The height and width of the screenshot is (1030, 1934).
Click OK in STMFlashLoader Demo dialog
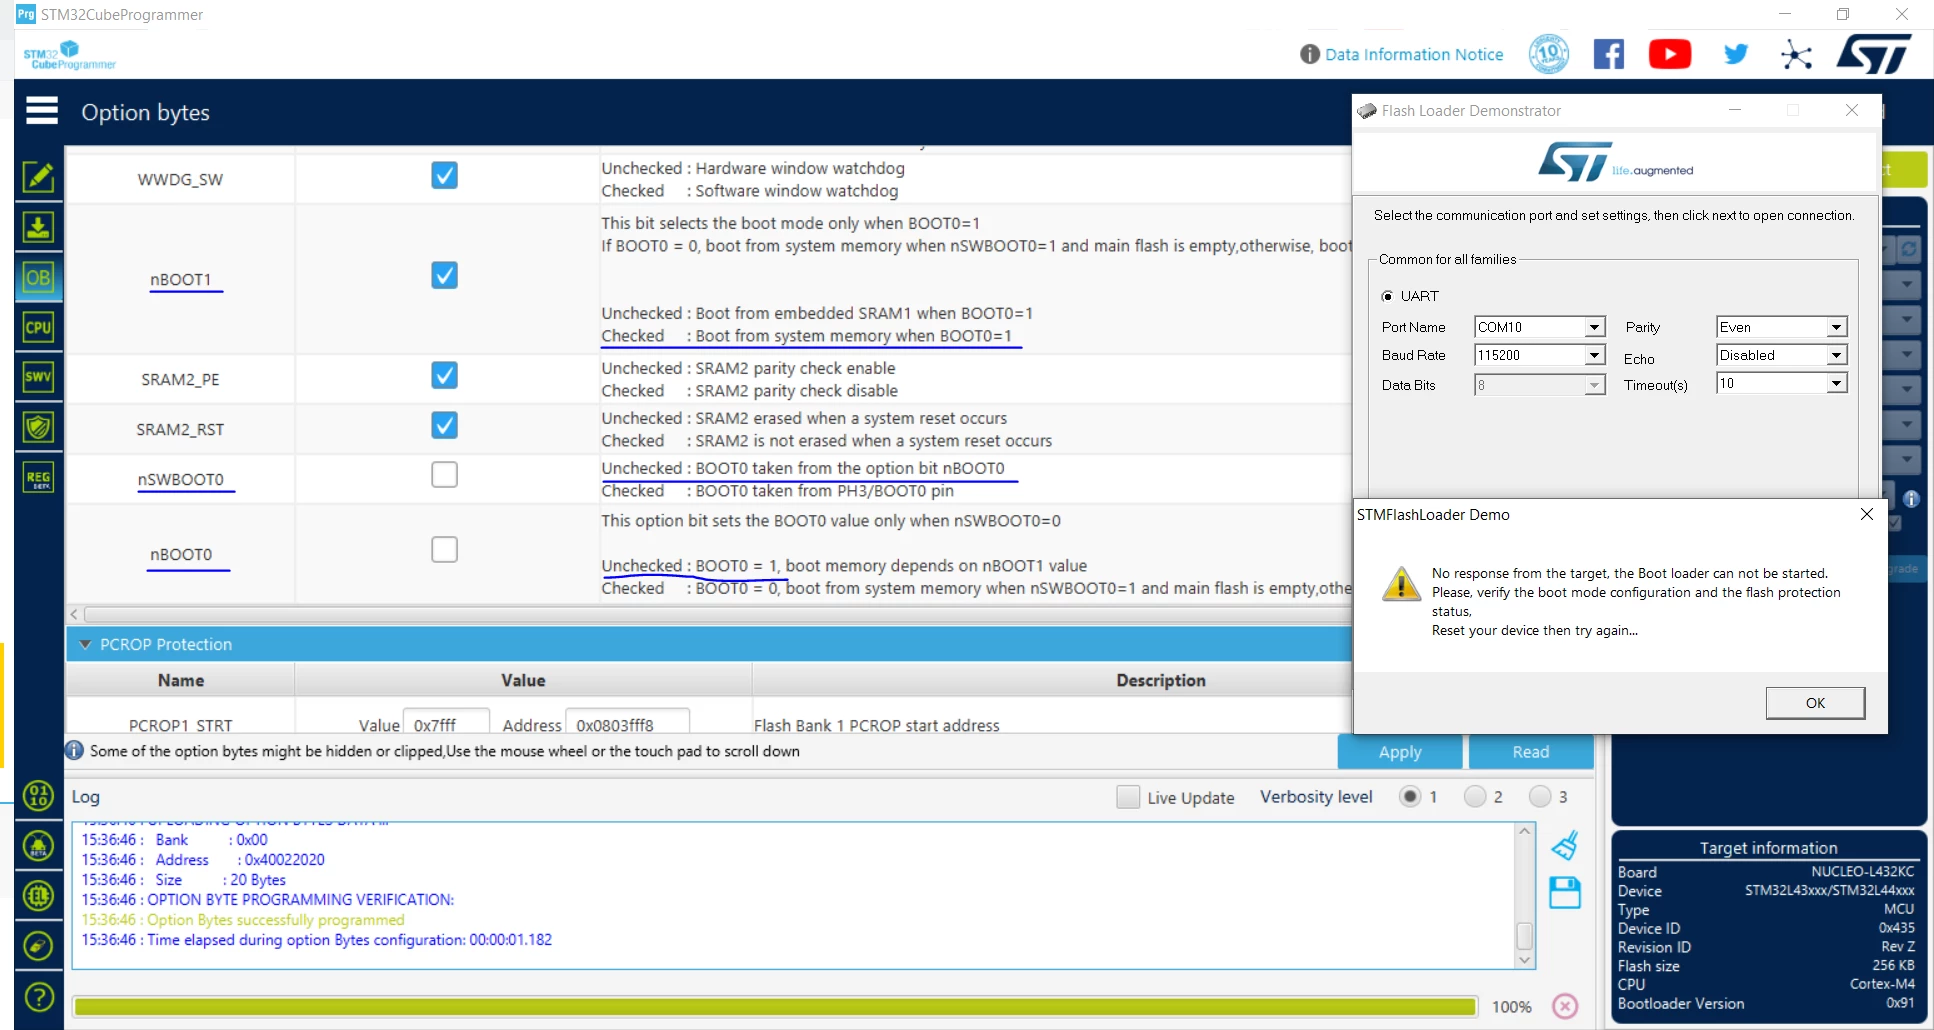point(1815,703)
